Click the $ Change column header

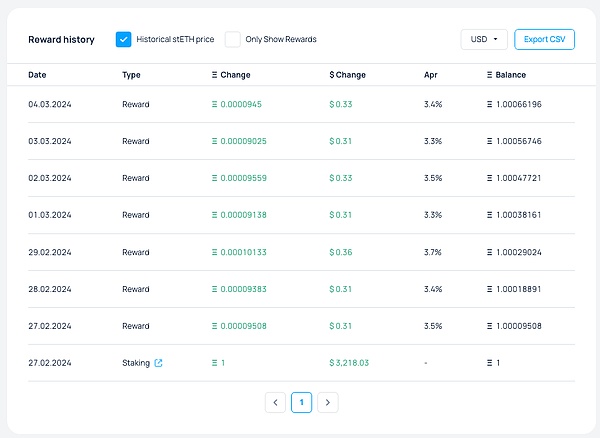click(x=347, y=75)
